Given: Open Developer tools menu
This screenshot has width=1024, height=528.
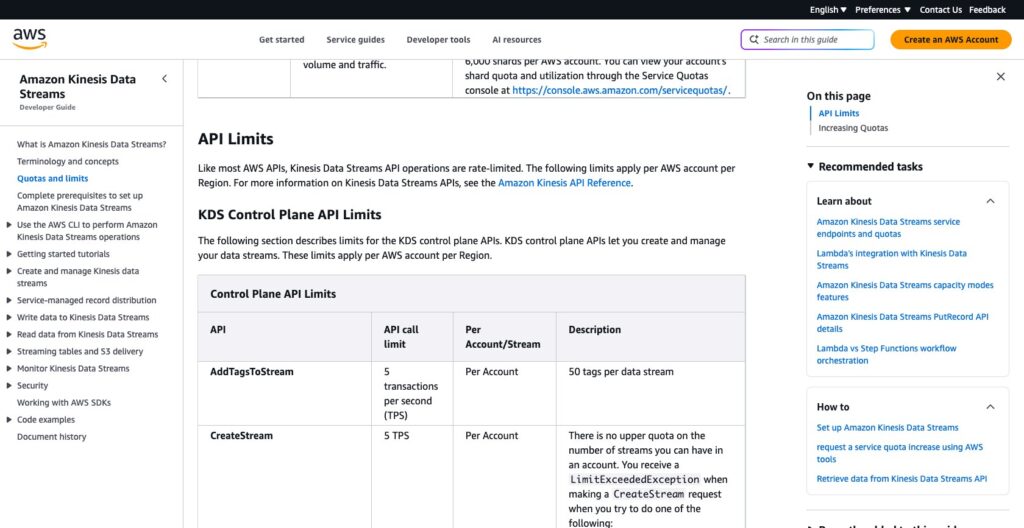Looking at the screenshot, I should [438, 40].
